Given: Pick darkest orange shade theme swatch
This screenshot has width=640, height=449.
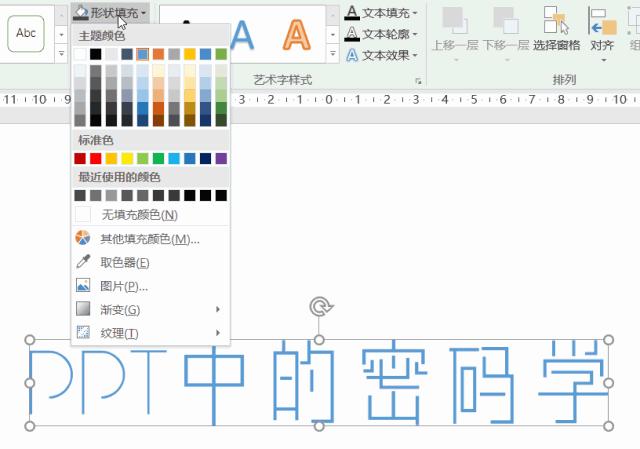Looking at the screenshot, I should (158, 120).
